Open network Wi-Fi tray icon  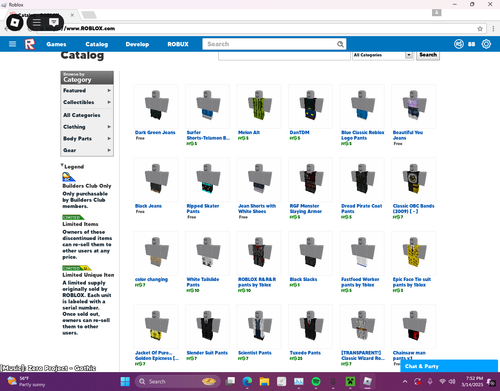[x=442, y=381]
